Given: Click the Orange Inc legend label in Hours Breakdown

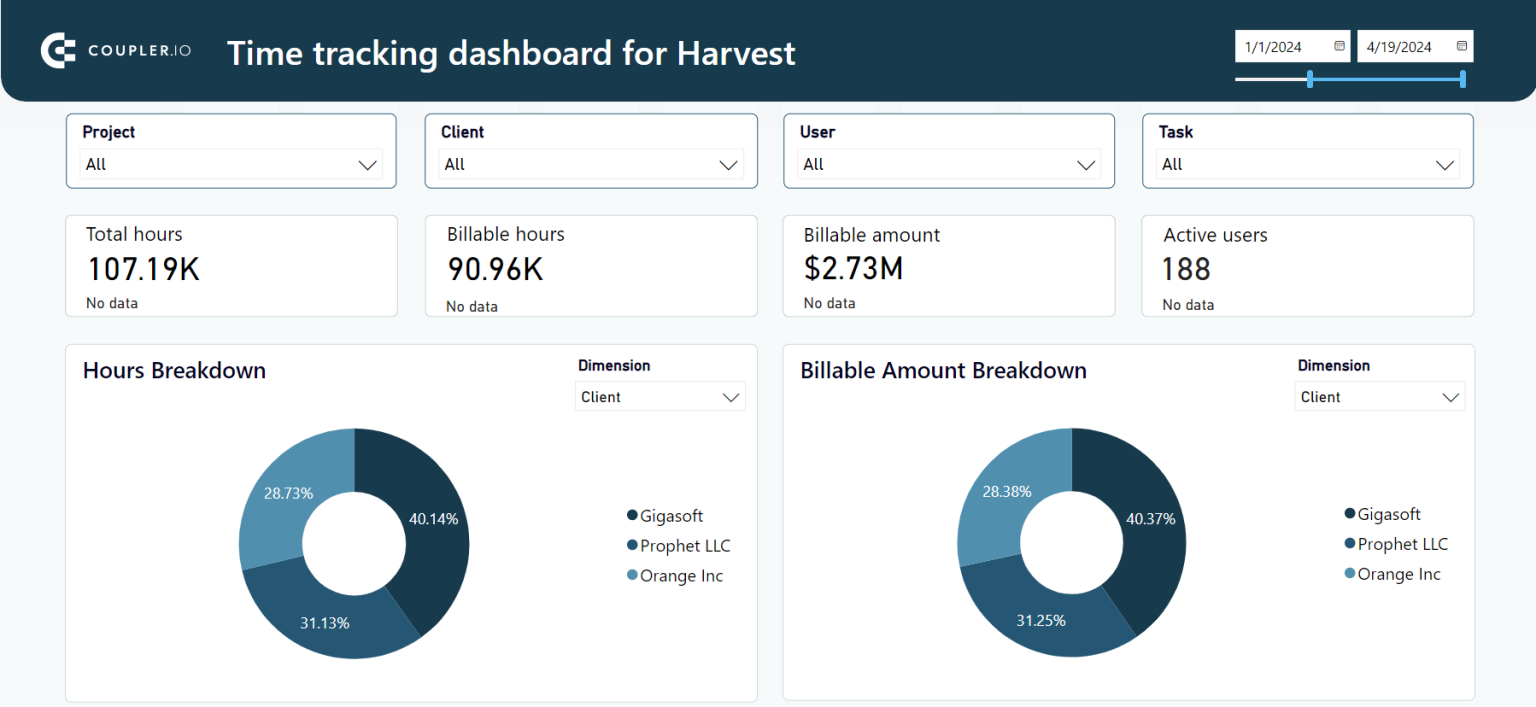Looking at the screenshot, I should 682,576.
